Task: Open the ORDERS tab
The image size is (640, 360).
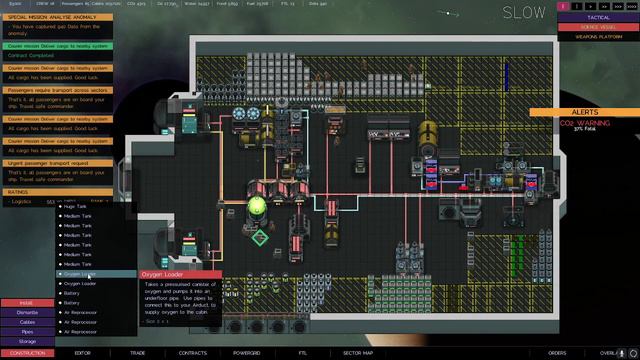Action: (x=557, y=353)
